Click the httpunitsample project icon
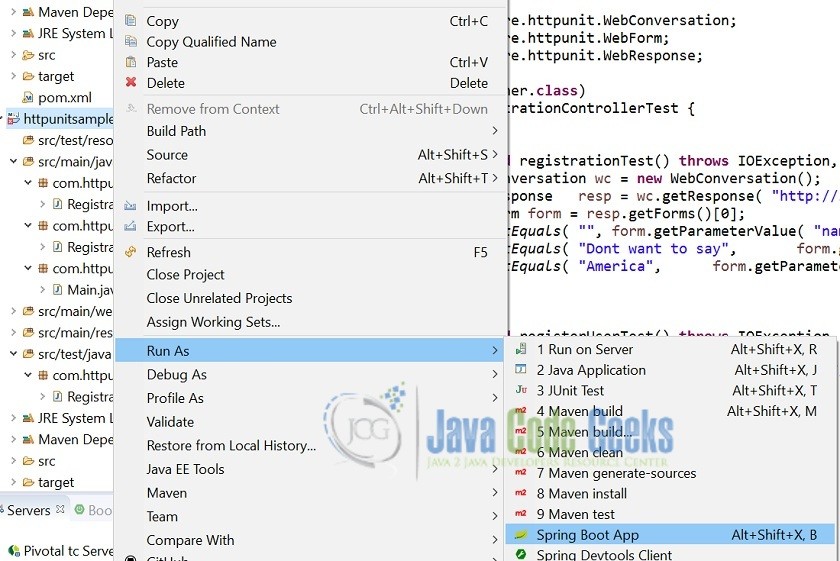 13,119
